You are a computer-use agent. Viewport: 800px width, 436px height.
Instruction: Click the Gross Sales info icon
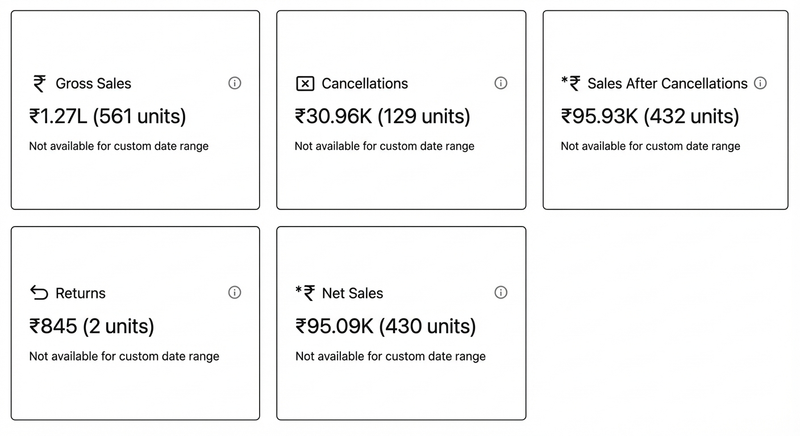[x=235, y=83]
